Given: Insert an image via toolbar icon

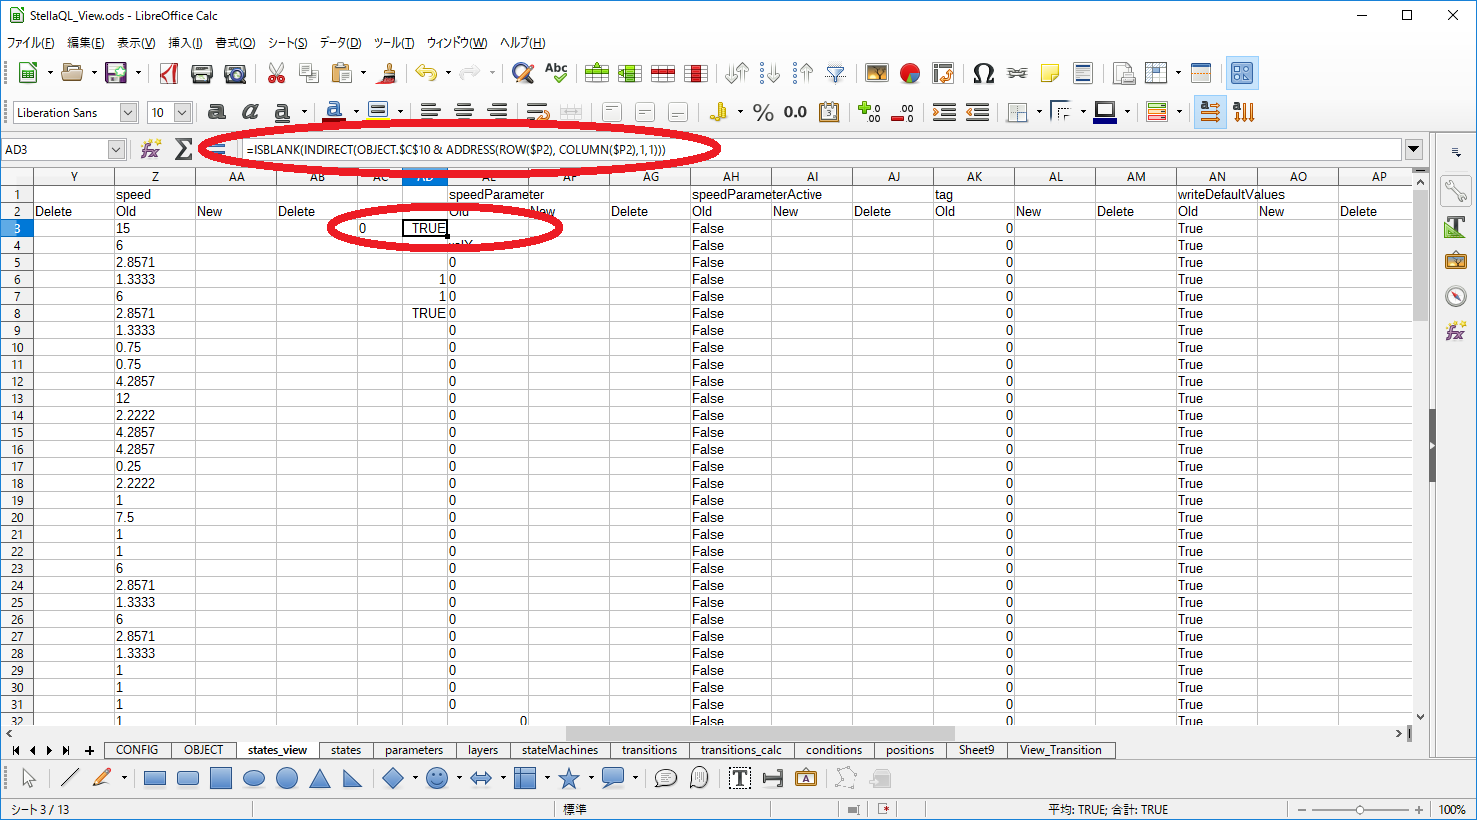Looking at the screenshot, I should pos(877,73).
